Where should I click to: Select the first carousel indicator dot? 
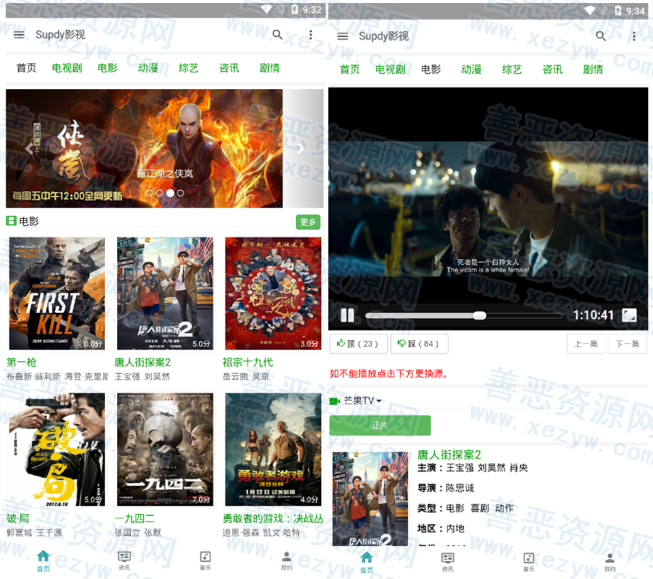coord(148,193)
